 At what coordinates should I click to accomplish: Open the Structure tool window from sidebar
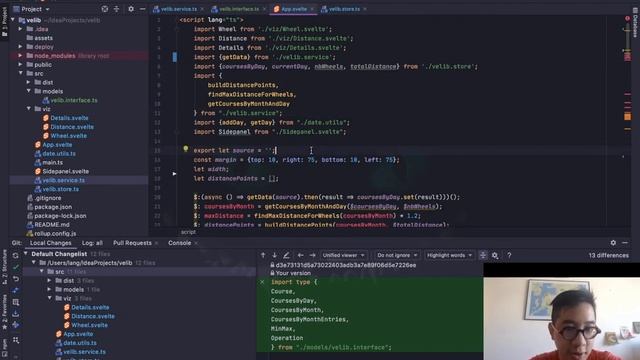pyautogui.click(x=4, y=266)
